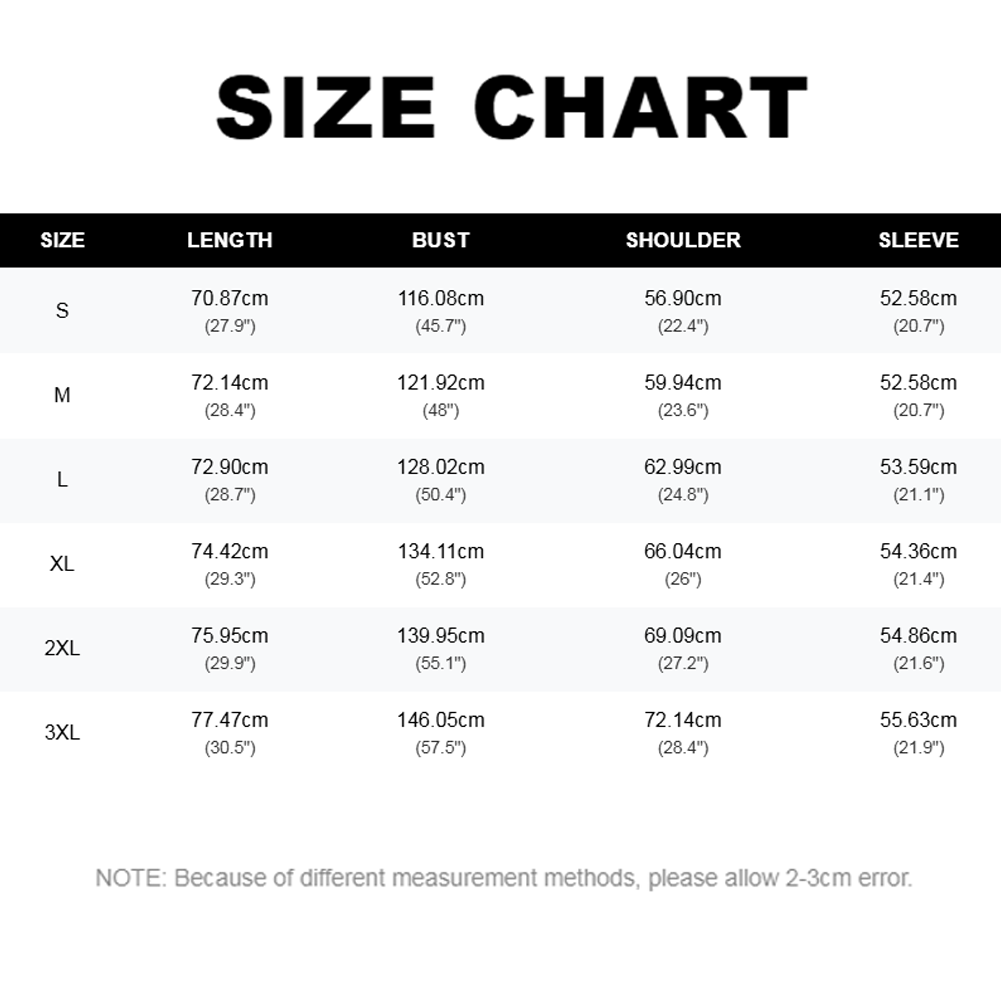
Task: Select the 121.92cm bust value
Action: pyautogui.click(x=440, y=382)
